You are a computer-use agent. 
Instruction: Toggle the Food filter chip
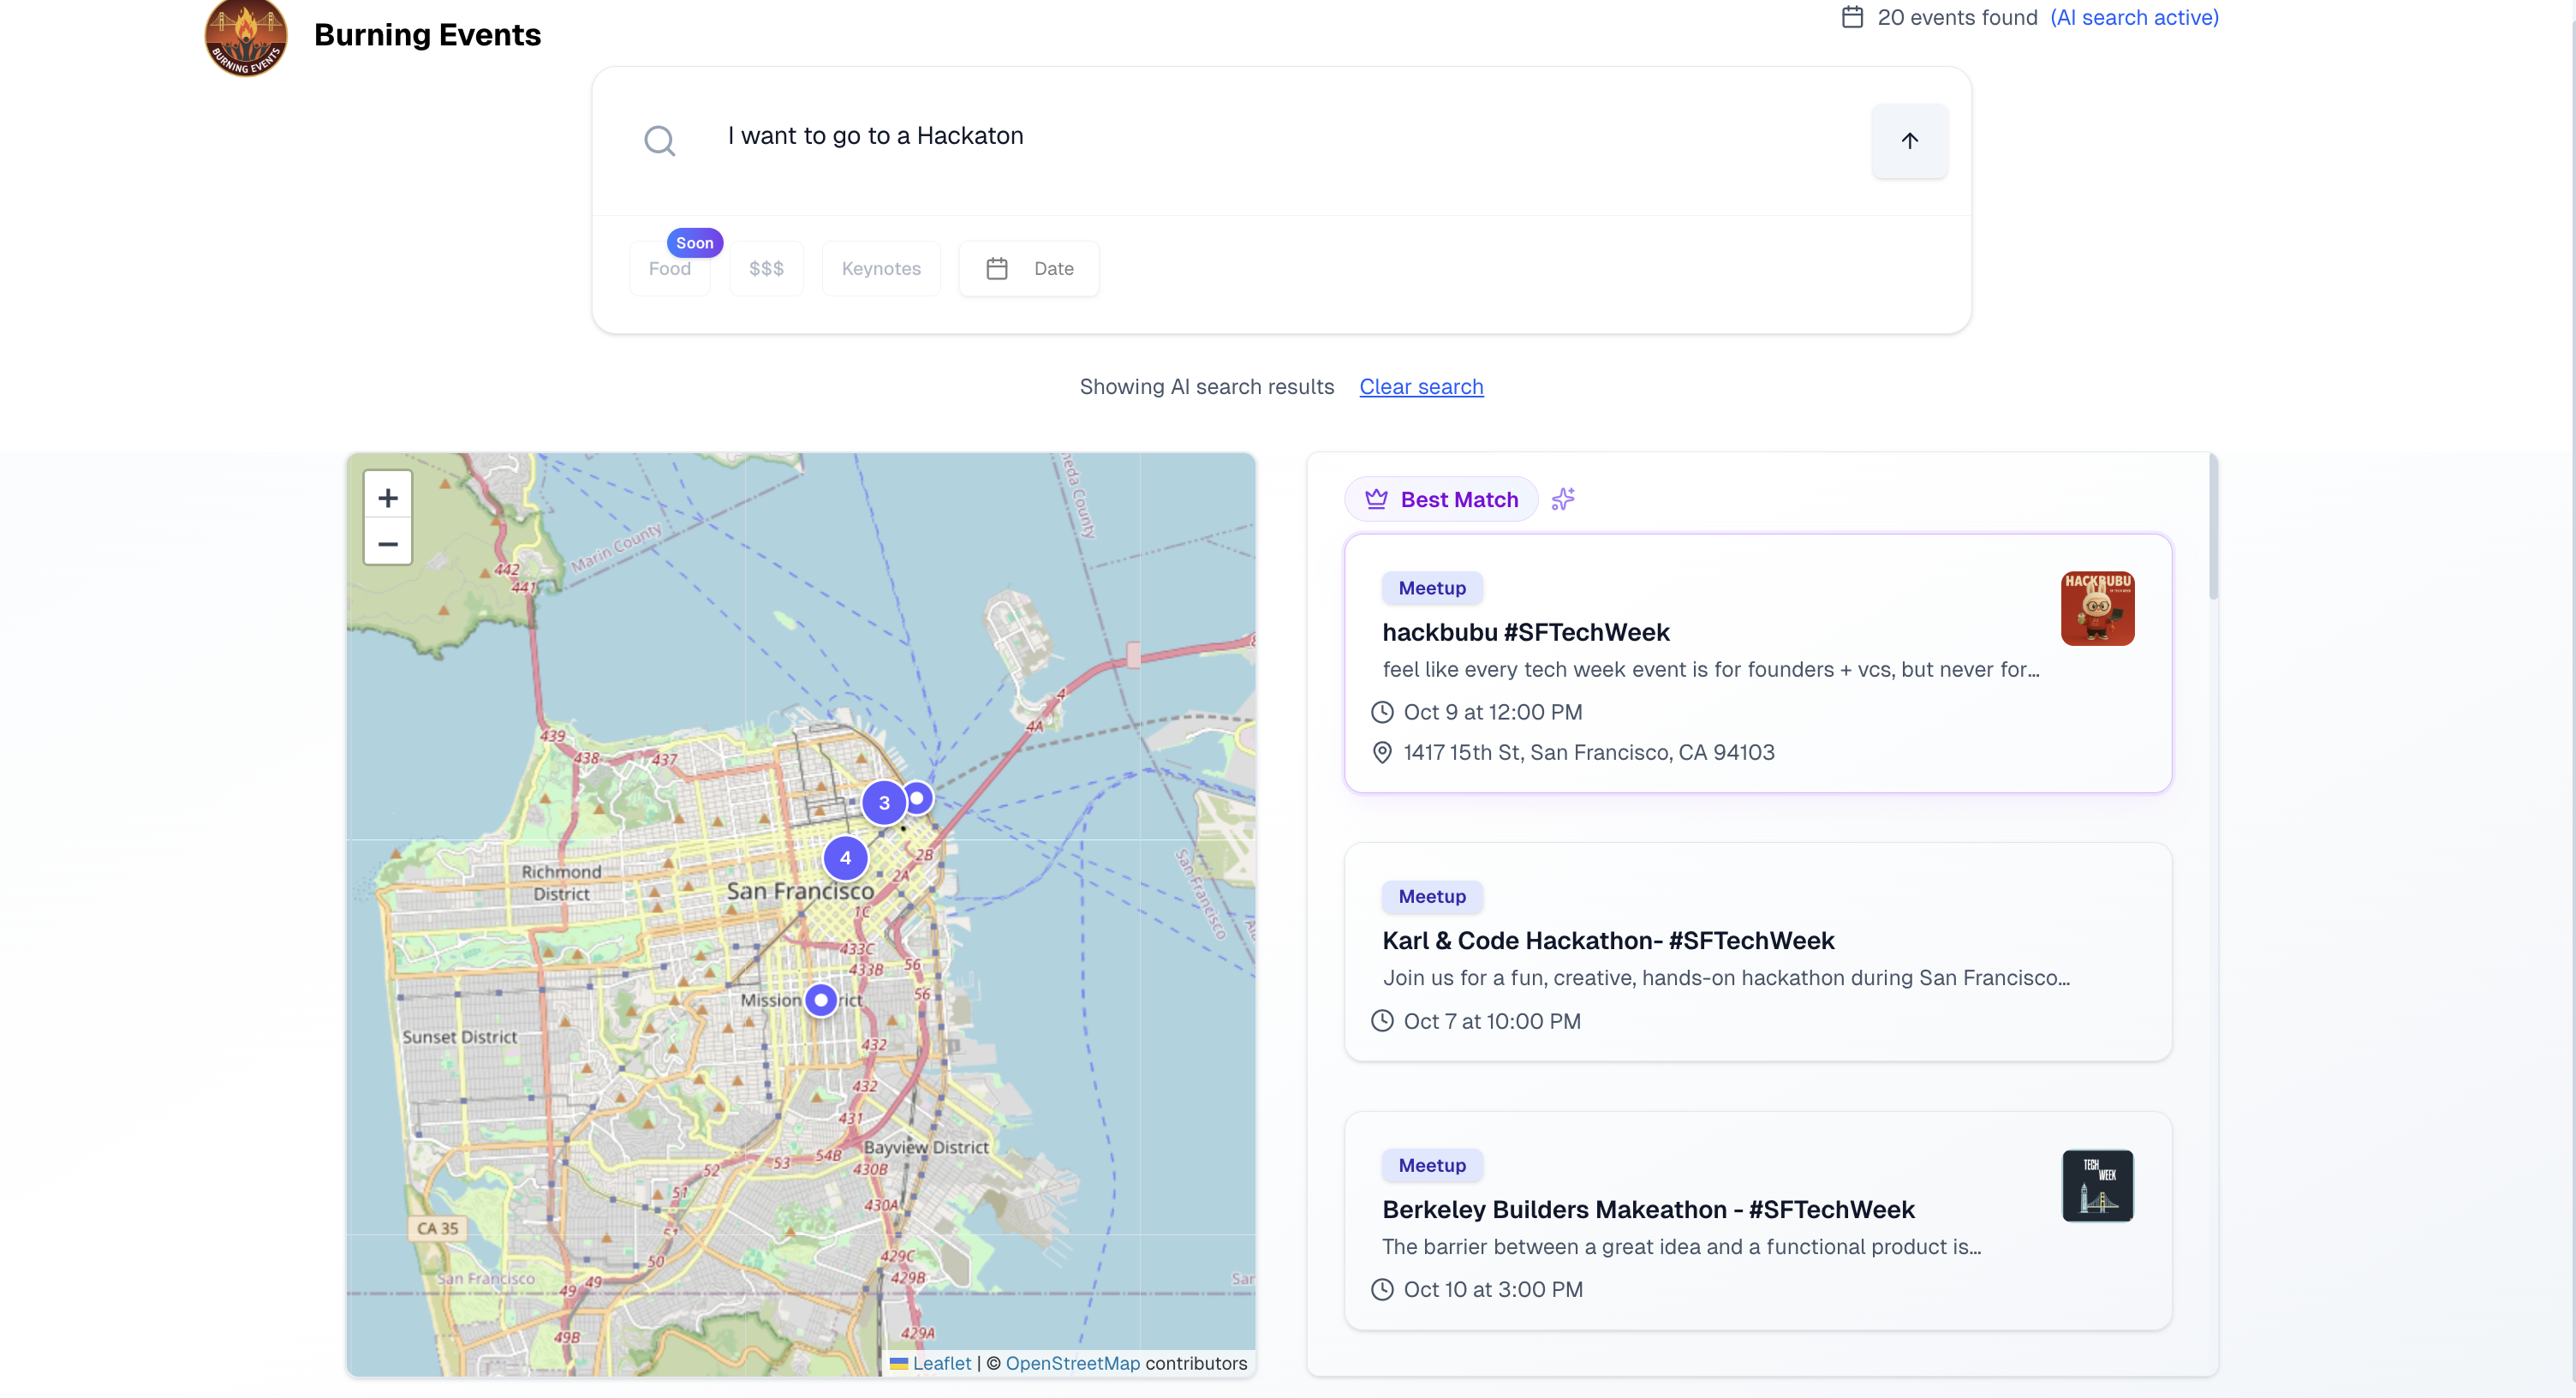coord(669,268)
